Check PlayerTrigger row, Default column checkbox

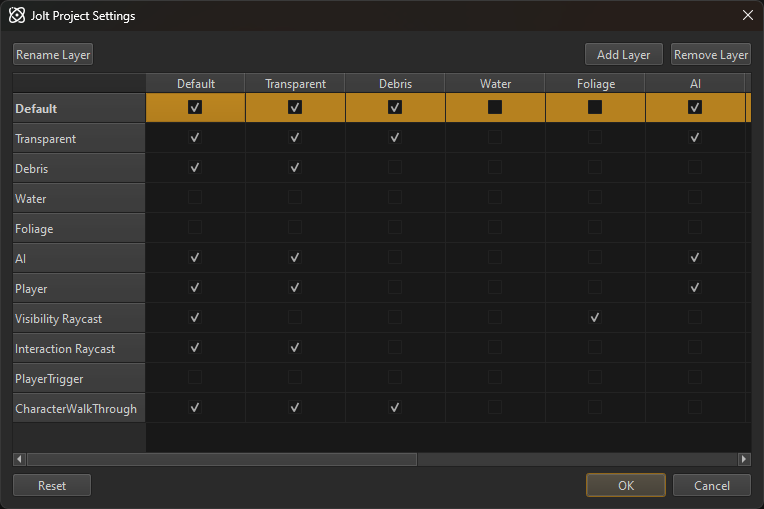195,377
